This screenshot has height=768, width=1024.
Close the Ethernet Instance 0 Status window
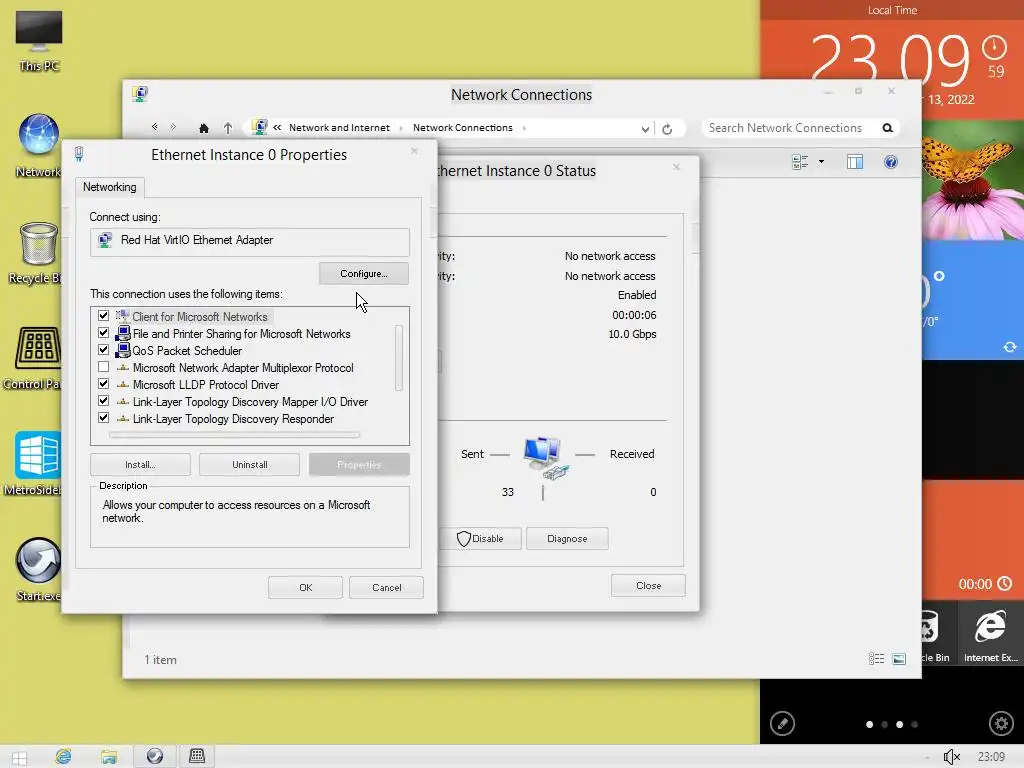coord(648,586)
